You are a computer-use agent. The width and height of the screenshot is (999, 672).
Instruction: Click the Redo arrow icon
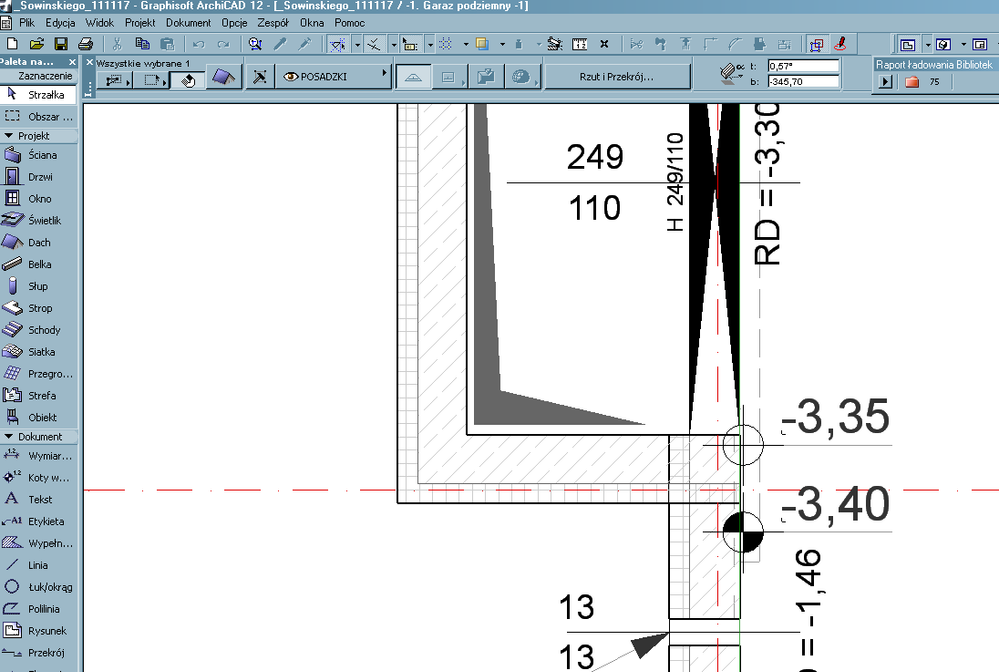point(223,44)
